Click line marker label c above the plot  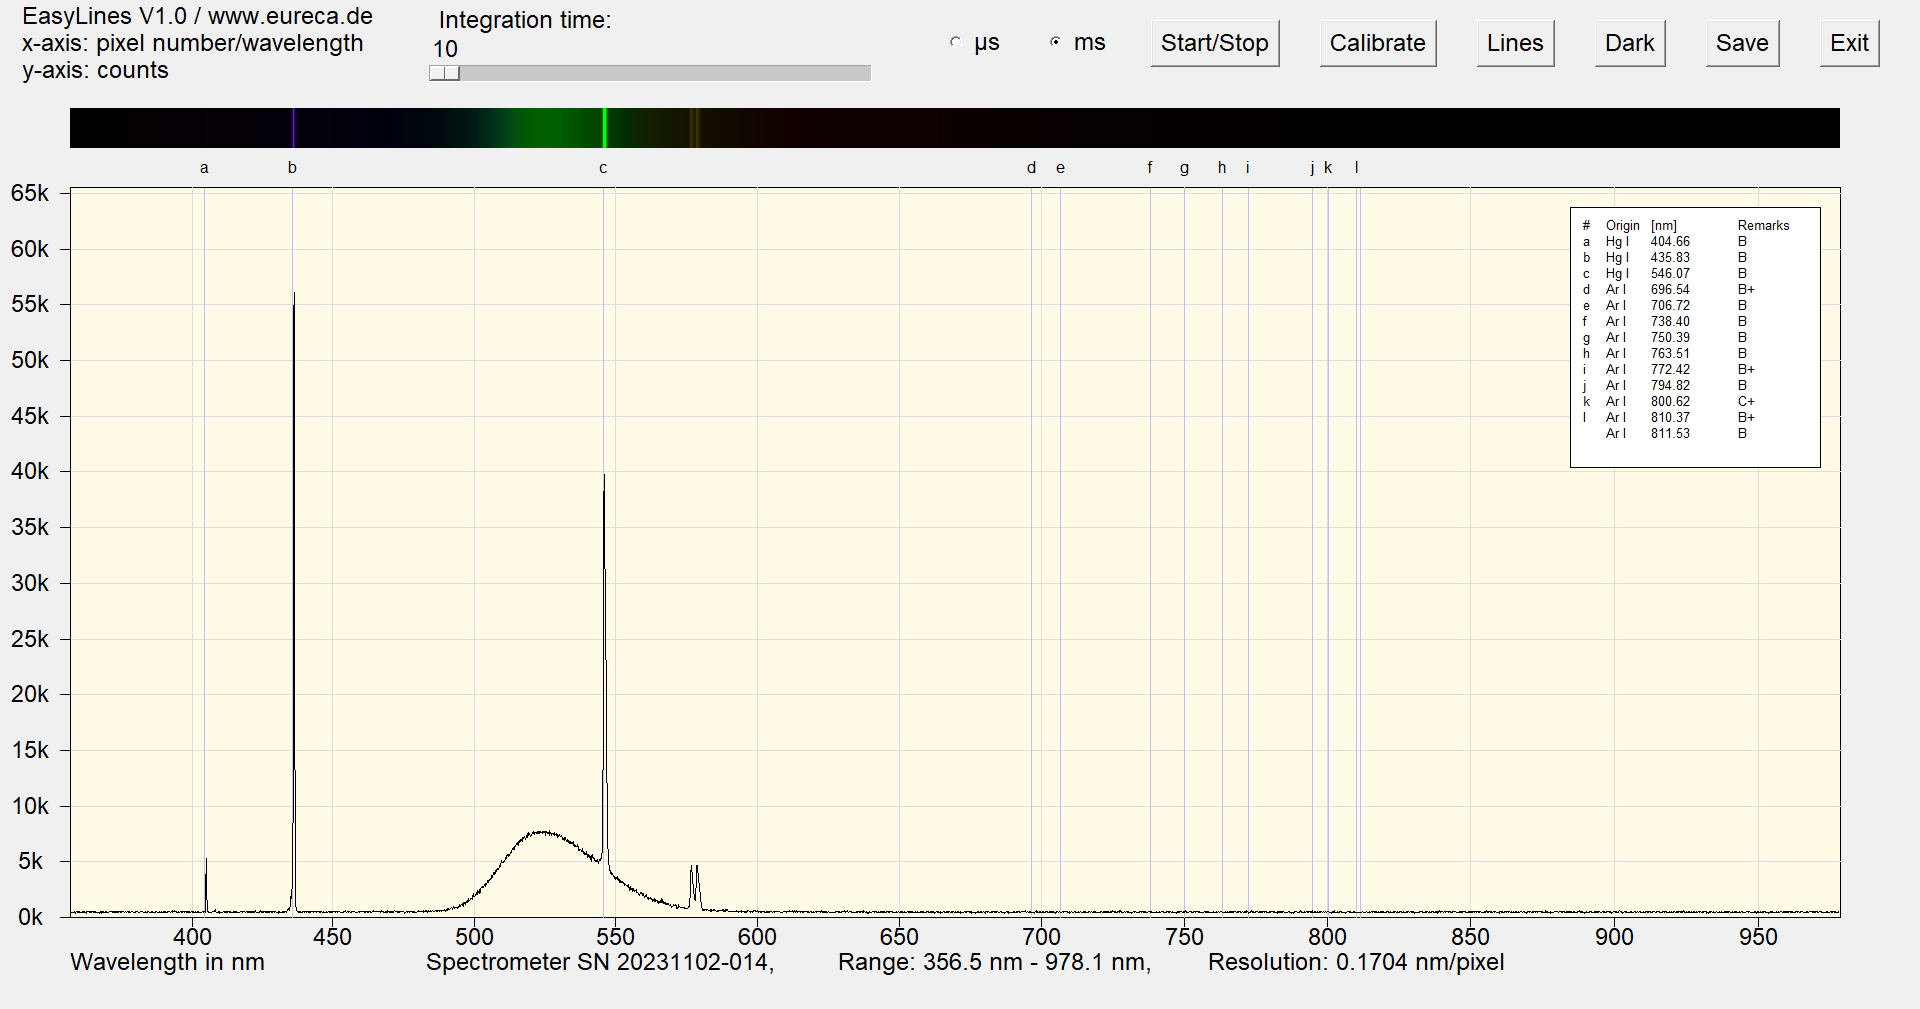pos(603,168)
